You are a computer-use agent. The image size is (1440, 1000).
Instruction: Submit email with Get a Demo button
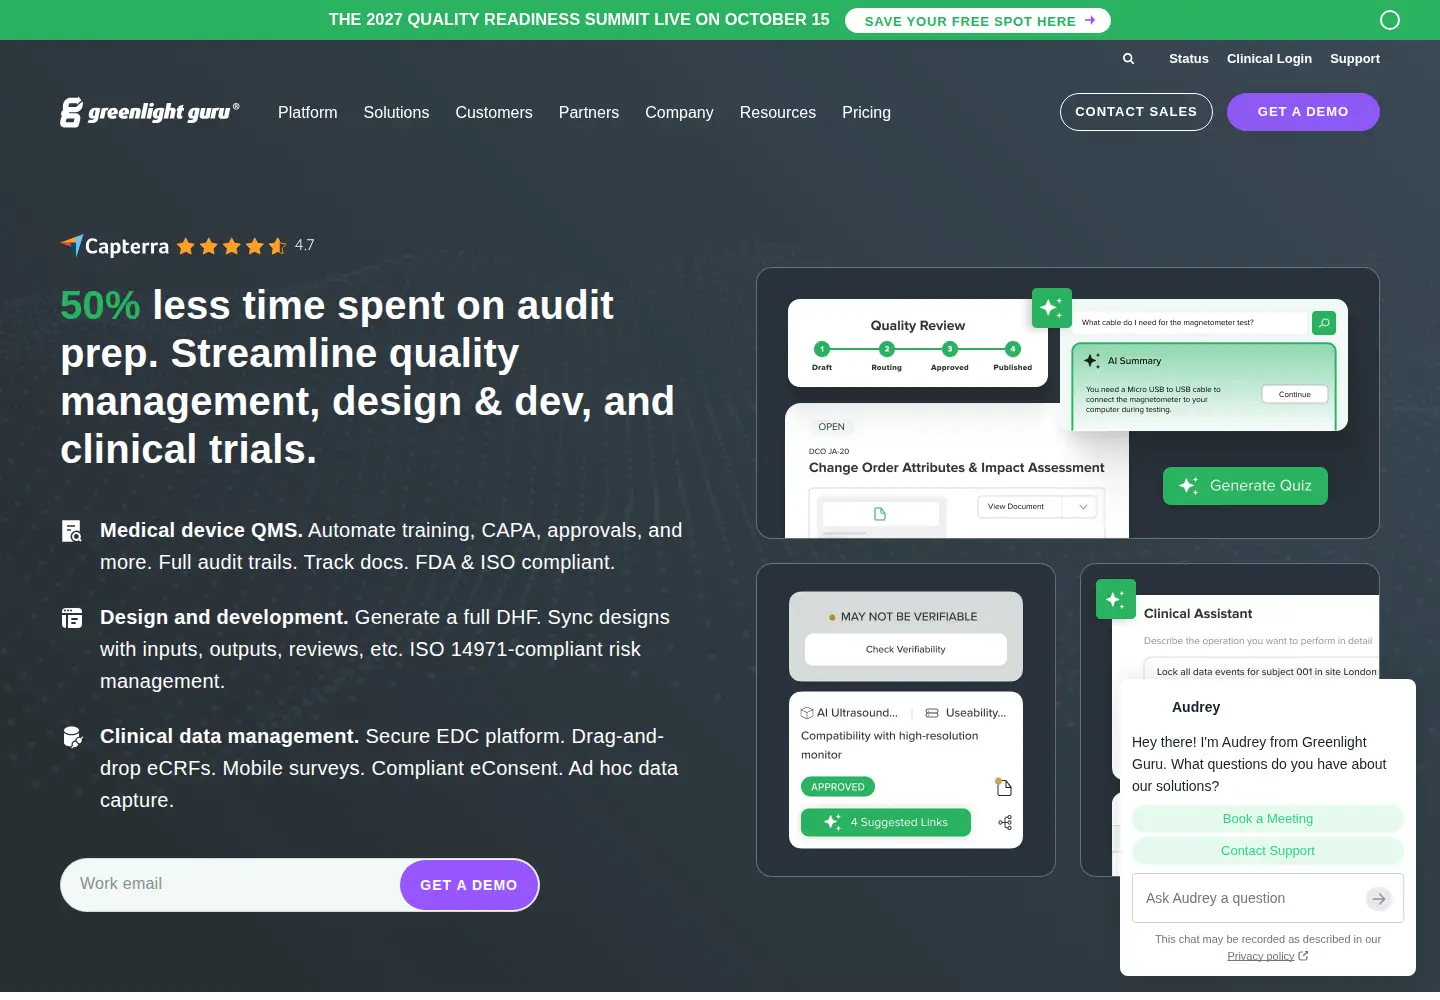pyautogui.click(x=469, y=885)
